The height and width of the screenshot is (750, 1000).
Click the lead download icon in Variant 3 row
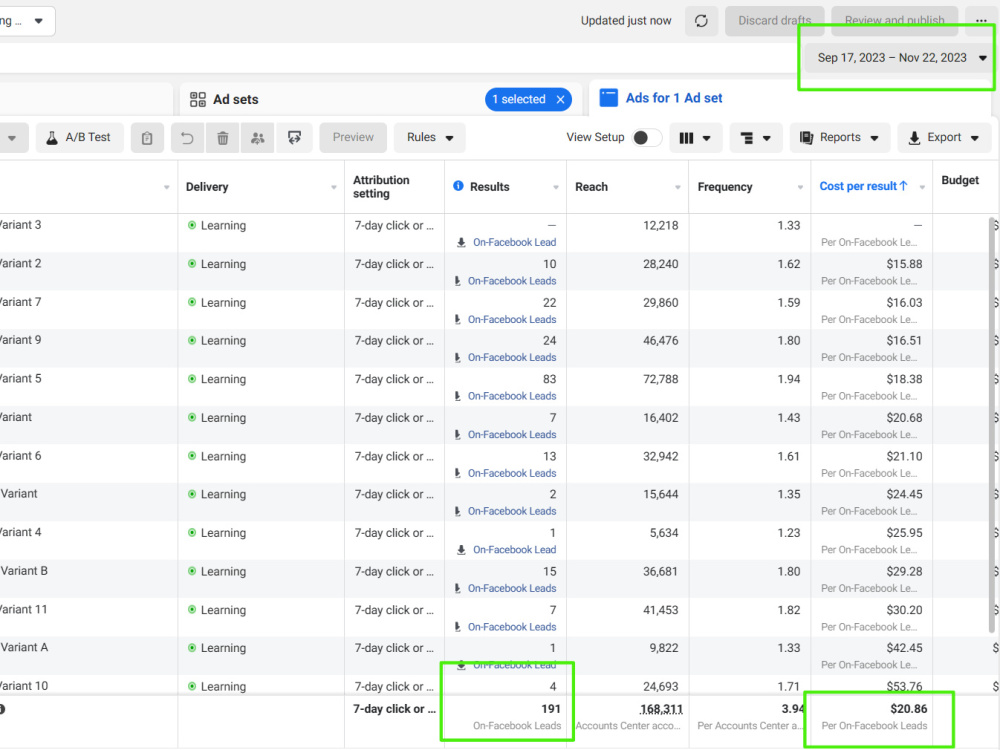click(x=461, y=242)
